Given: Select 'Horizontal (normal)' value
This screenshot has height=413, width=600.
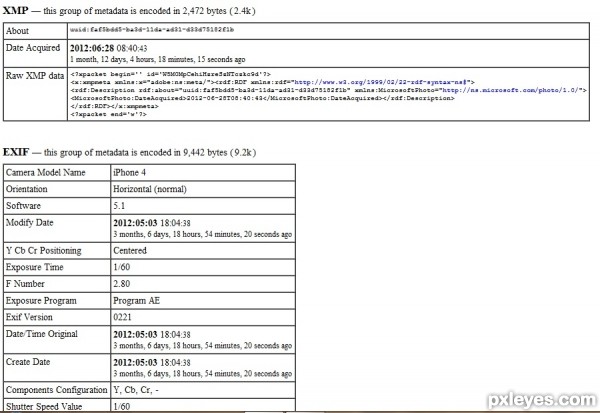Looking at the screenshot, I should click(150, 189).
